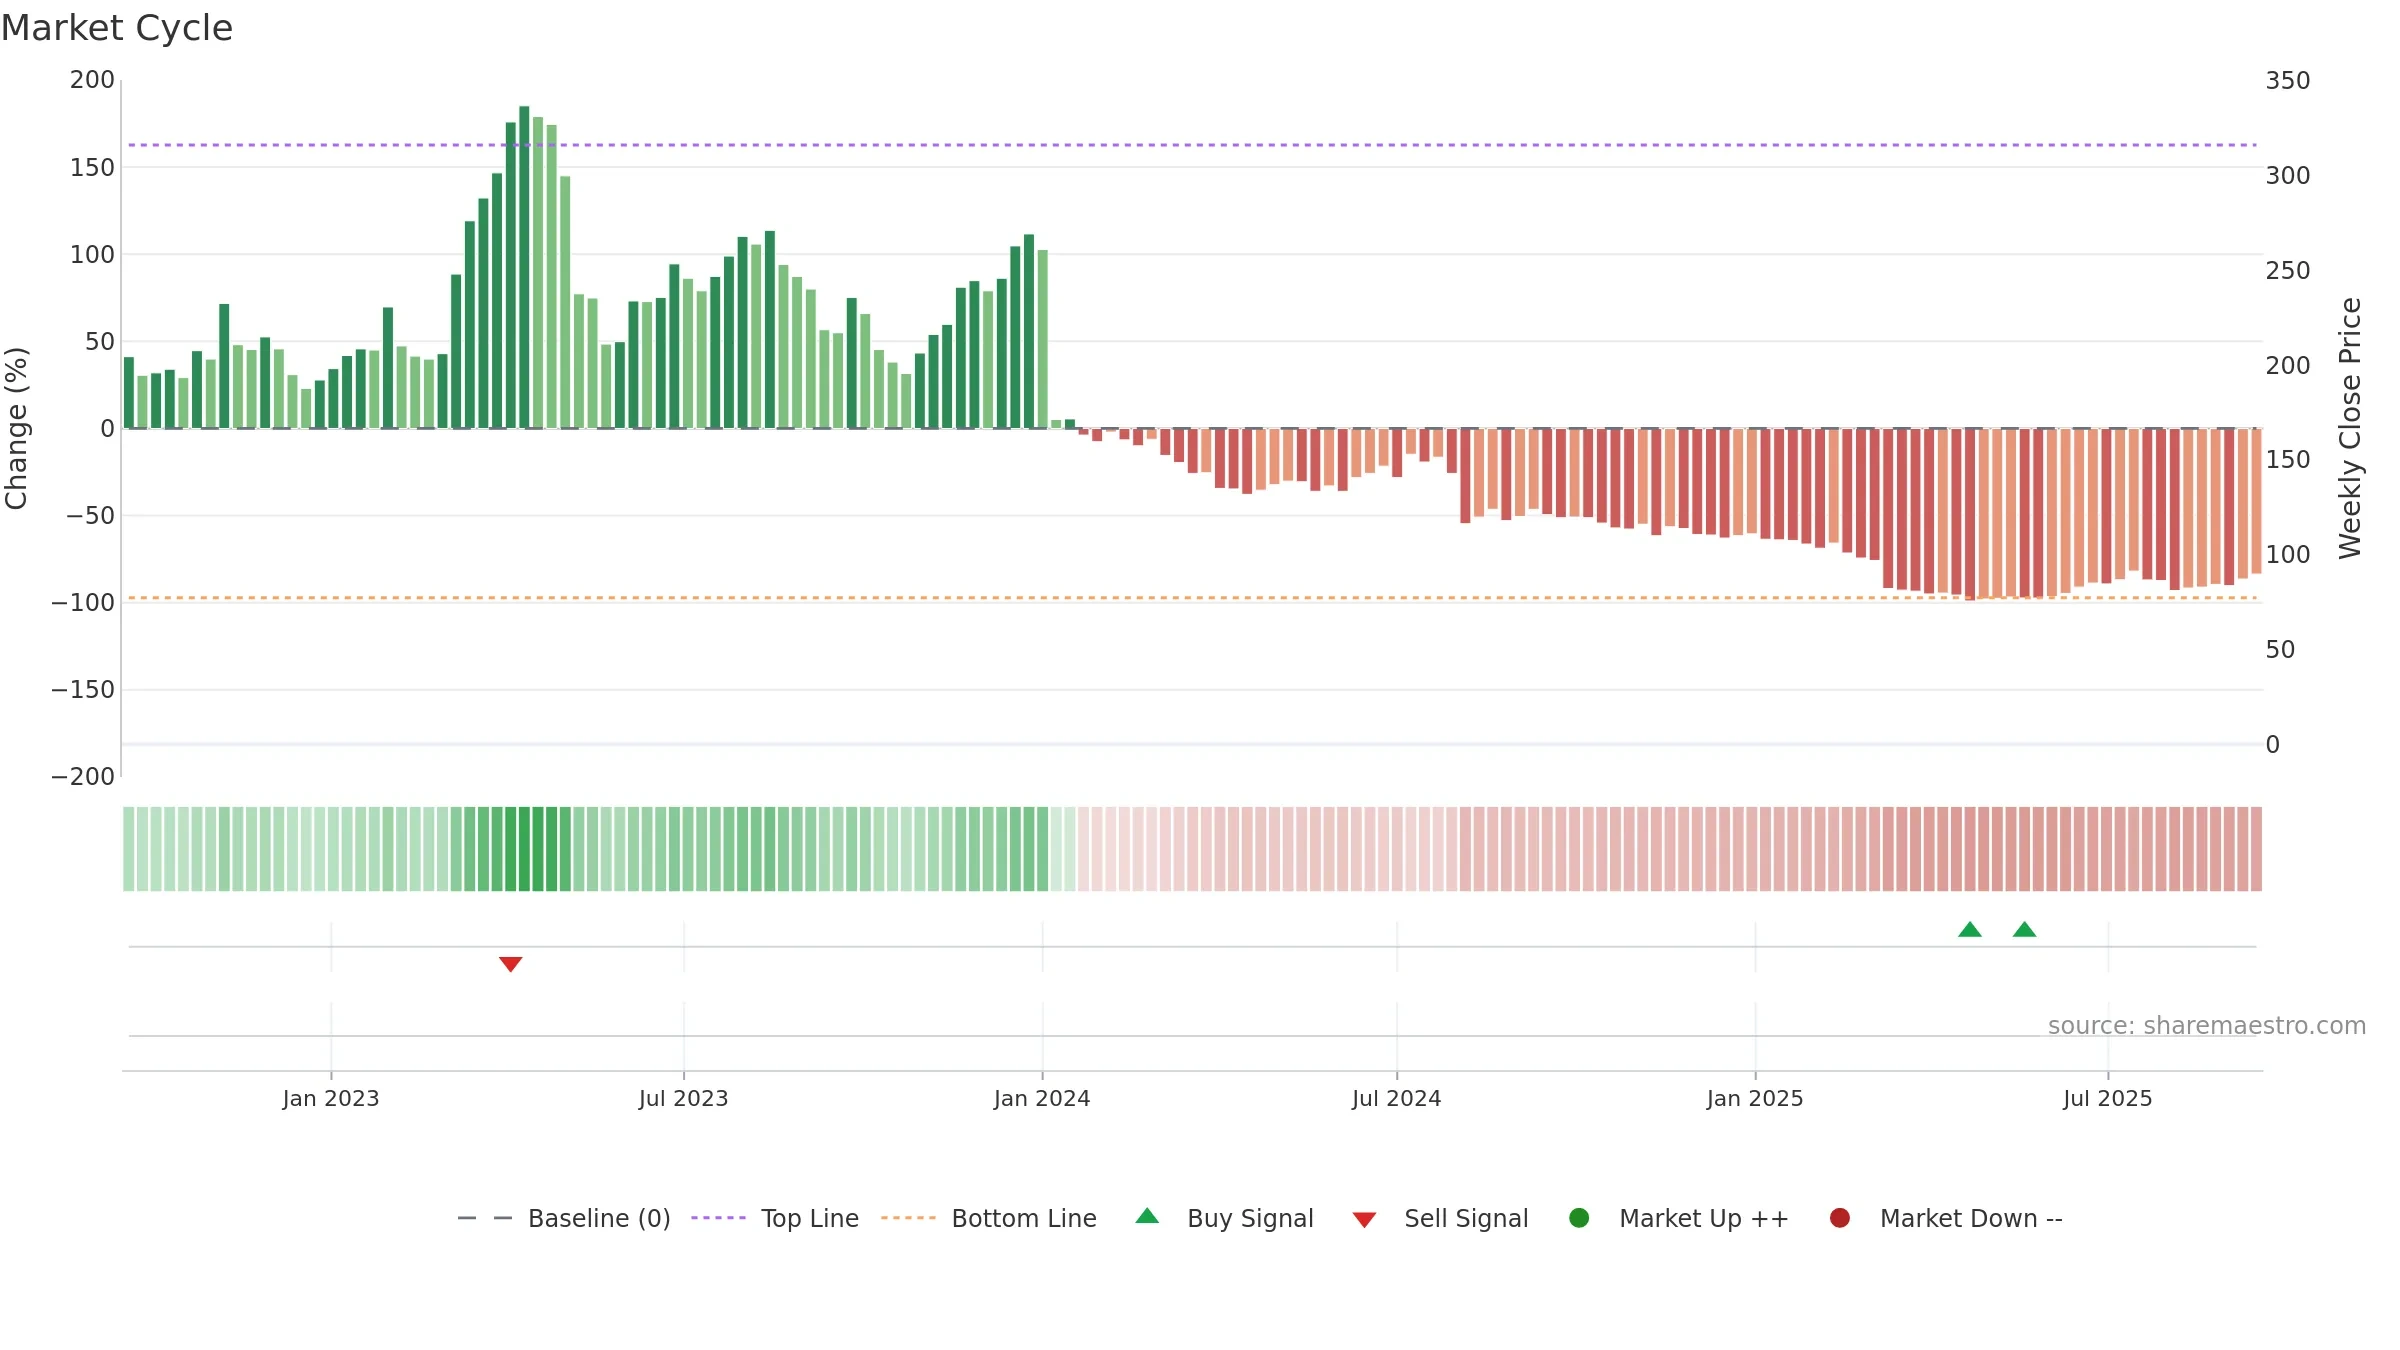Toggle Sell Signal legend entry
2400x1350 pixels.
click(1440, 1218)
